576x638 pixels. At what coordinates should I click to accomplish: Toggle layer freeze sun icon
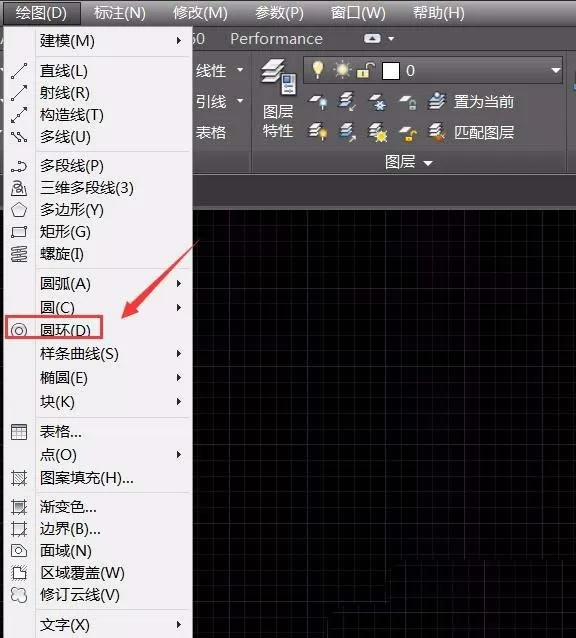tap(342, 70)
